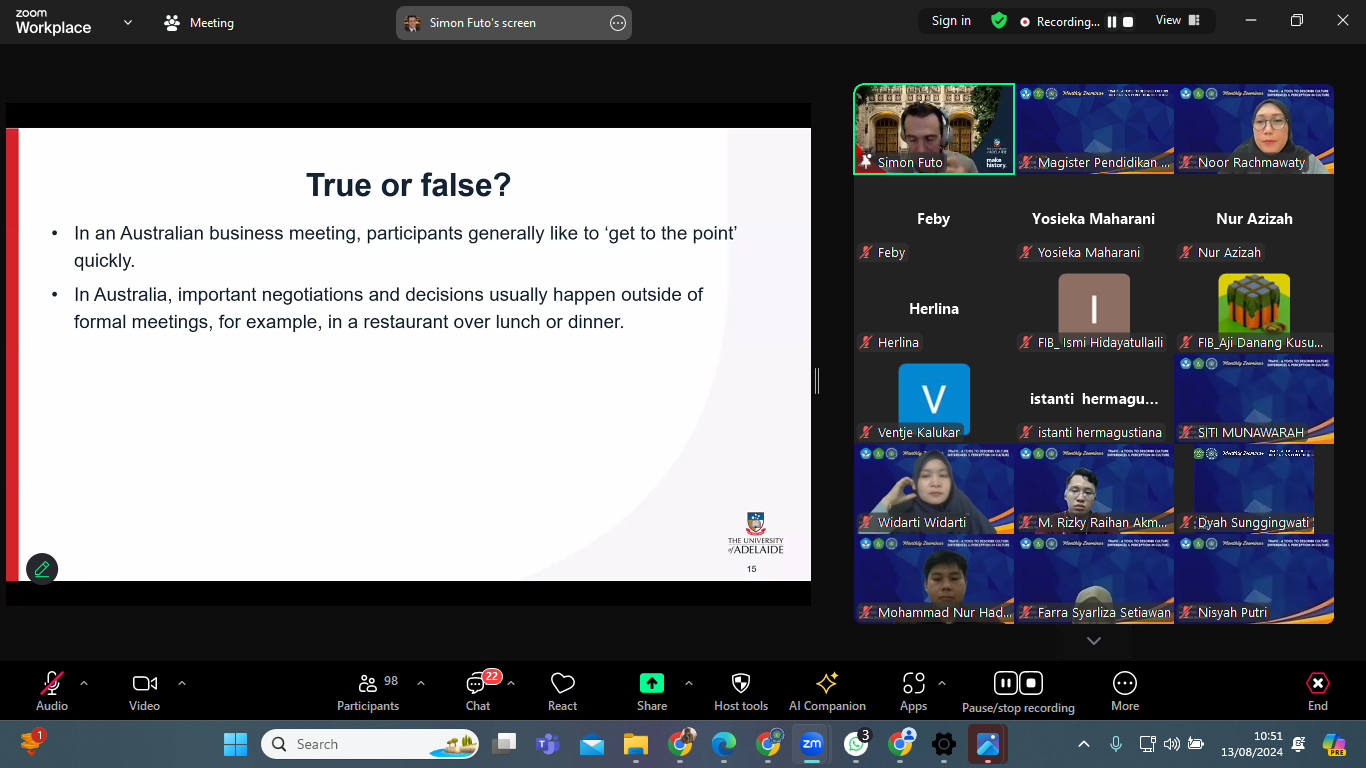The height and width of the screenshot is (768, 1366).
Task: Select the annotation pencil on the shared slide
Action: [x=41, y=568]
